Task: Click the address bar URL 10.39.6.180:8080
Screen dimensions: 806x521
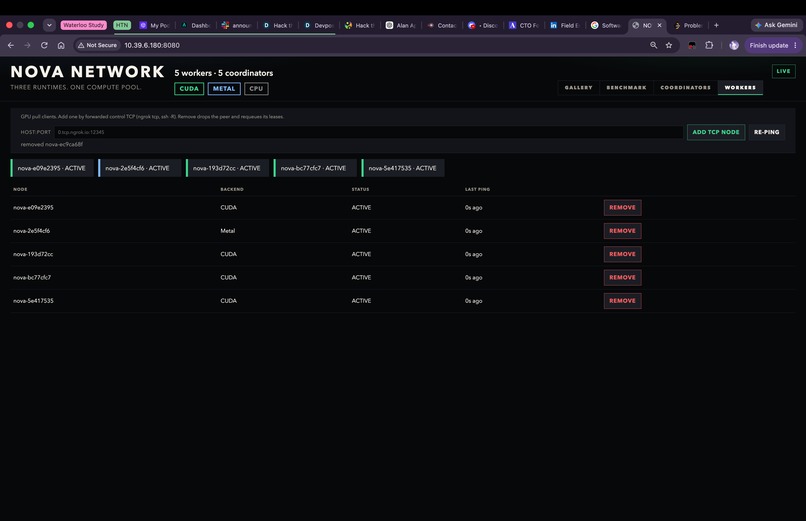Action: click(152, 45)
